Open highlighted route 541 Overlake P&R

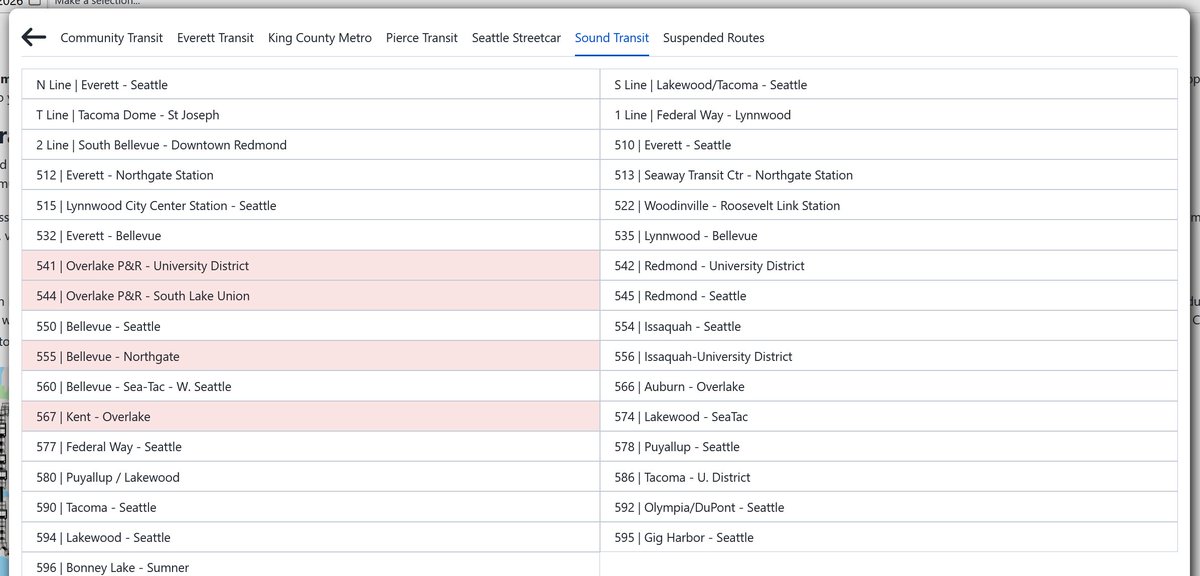pyautogui.click(x=310, y=266)
